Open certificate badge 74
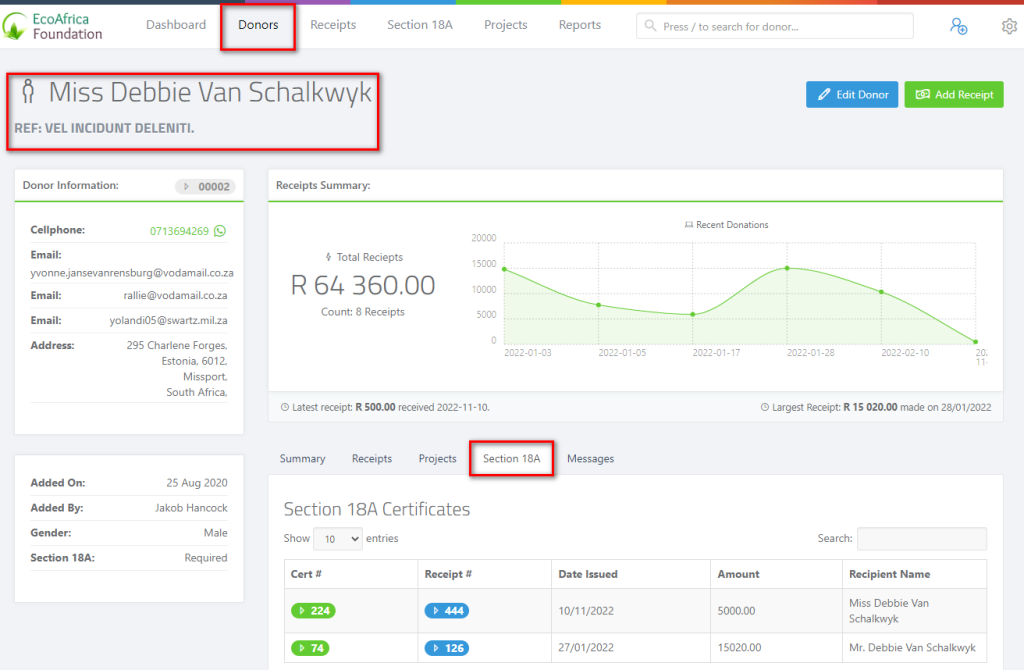1024x670 pixels. coord(310,648)
